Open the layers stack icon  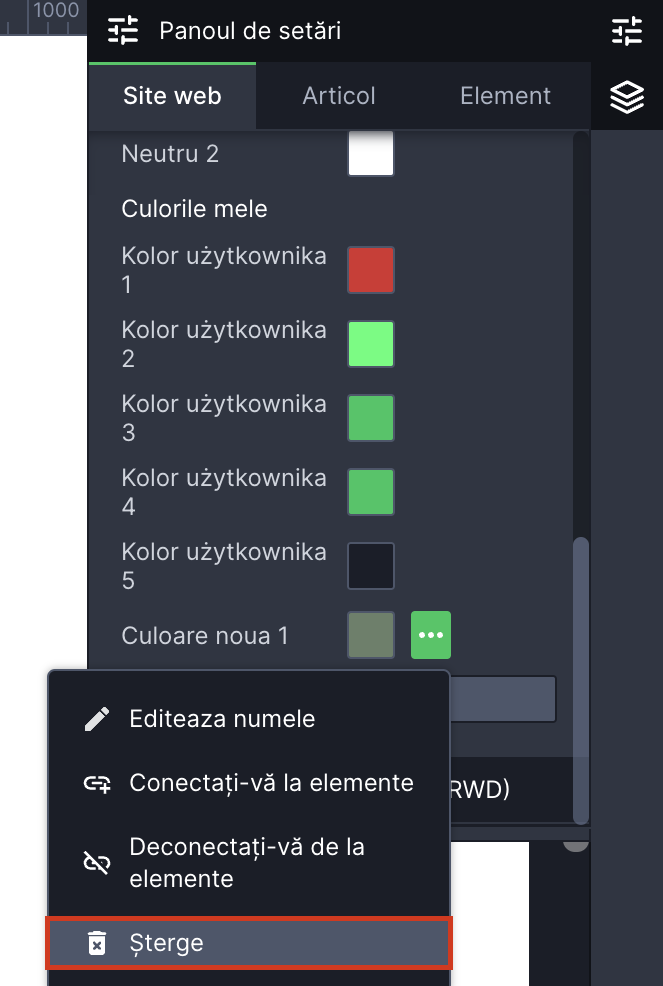pos(627,97)
